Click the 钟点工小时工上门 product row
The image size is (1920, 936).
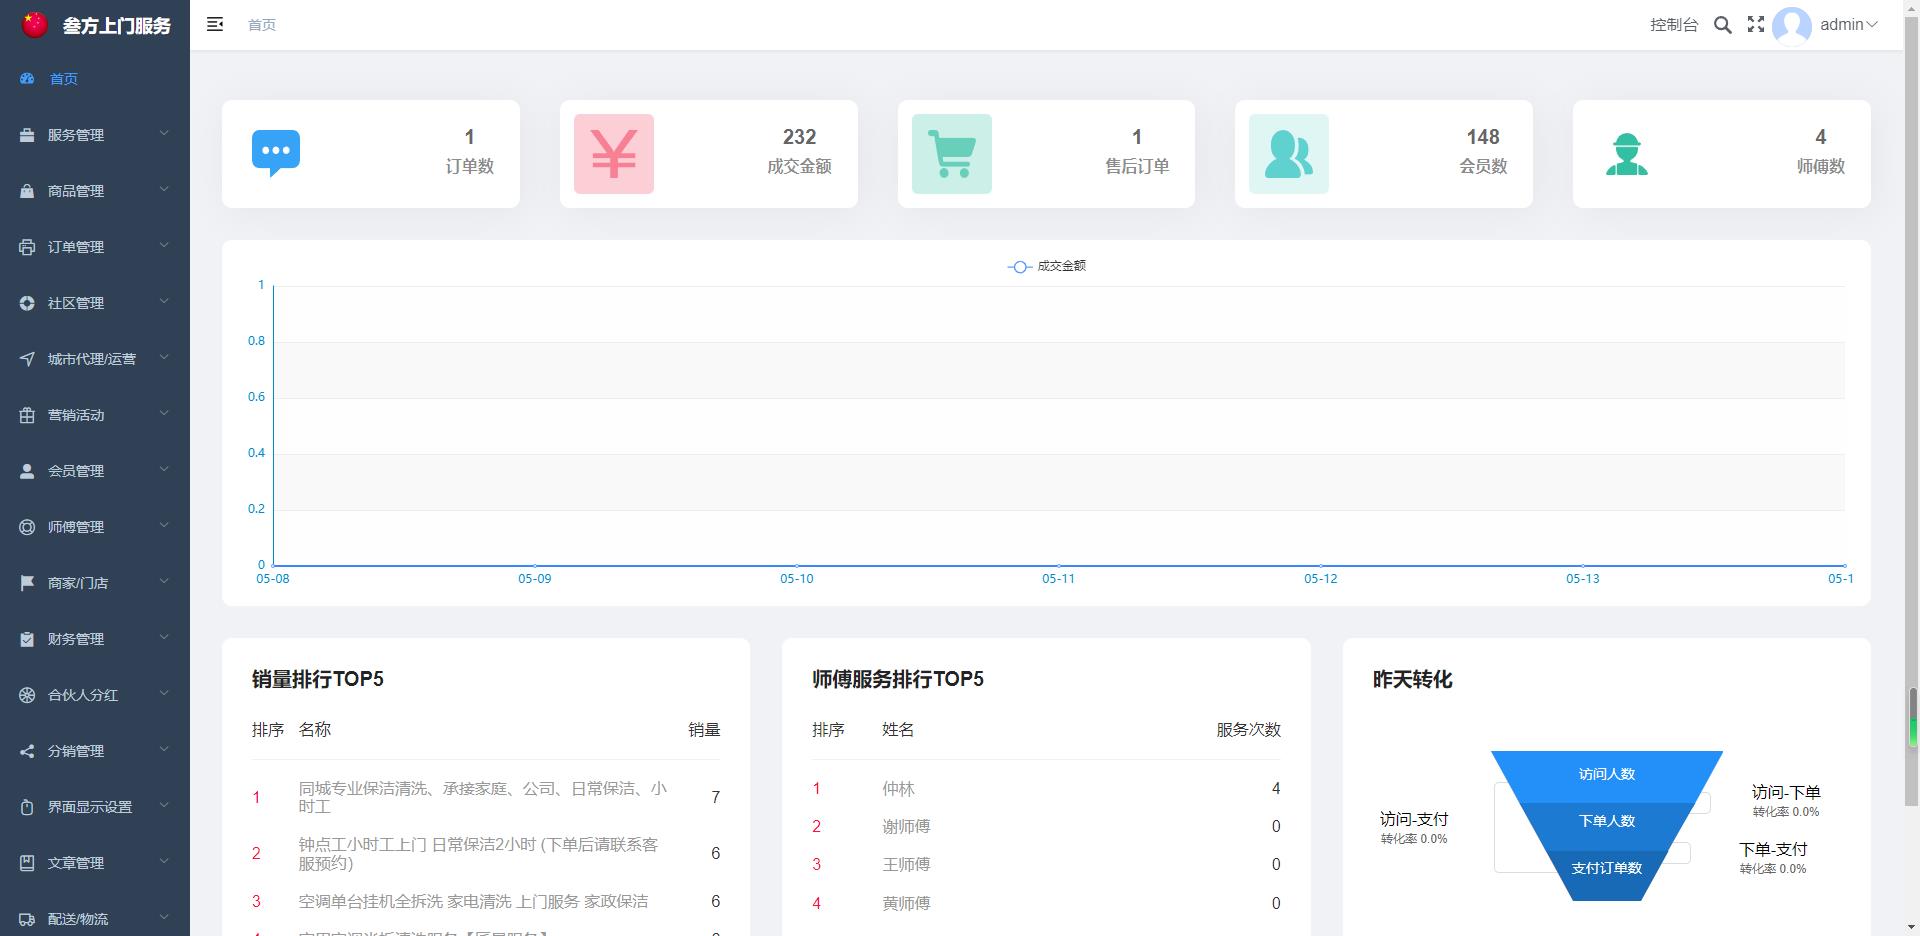click(486, 854)
